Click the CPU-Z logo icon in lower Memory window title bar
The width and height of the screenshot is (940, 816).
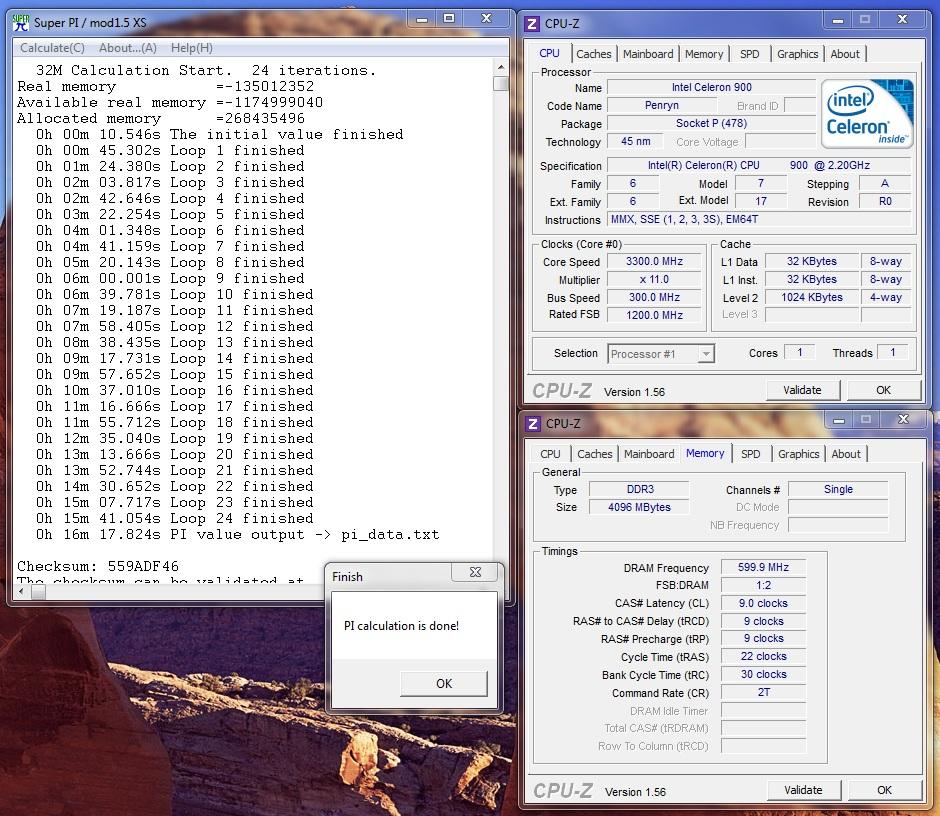(x=532, y=424)
